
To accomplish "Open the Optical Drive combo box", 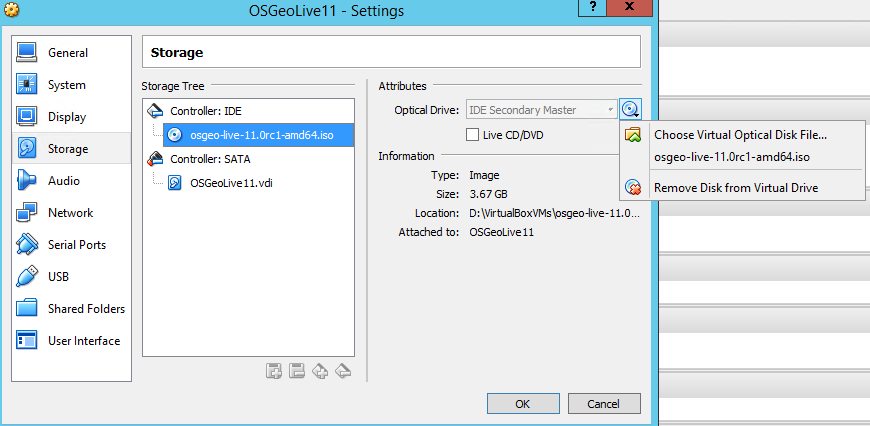I will tap(542, 110).
